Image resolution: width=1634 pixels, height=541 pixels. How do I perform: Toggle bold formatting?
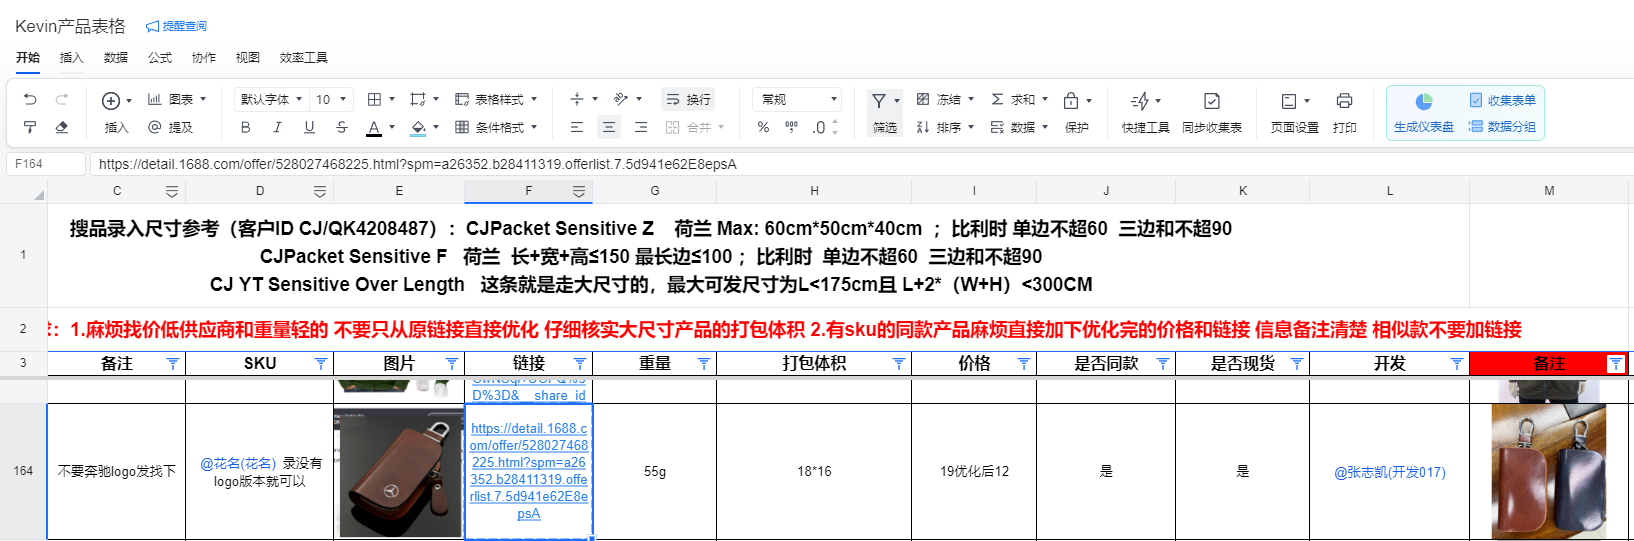pyautogui.click(x=245, y=127)
